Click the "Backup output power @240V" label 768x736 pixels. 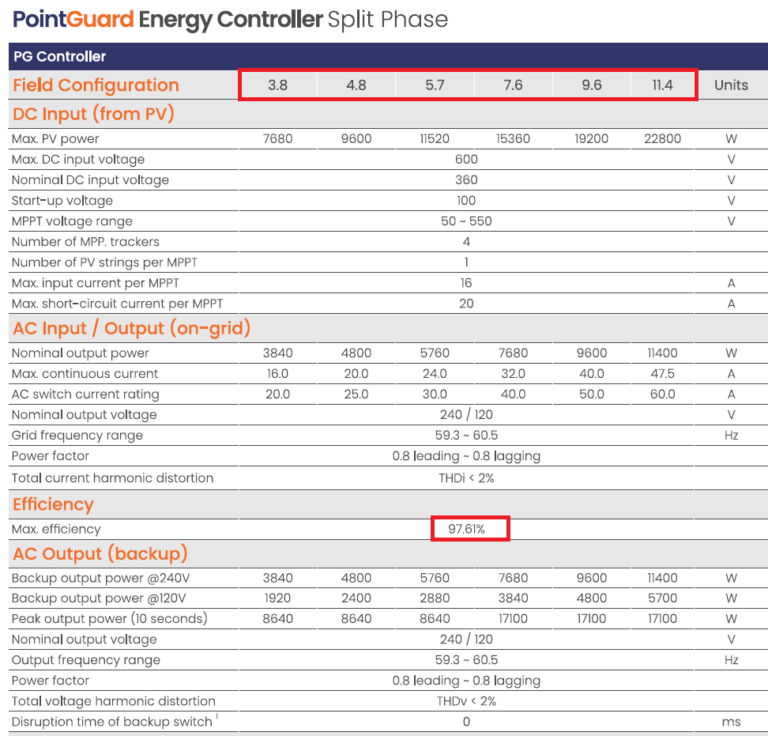click(x=100, y=578)
